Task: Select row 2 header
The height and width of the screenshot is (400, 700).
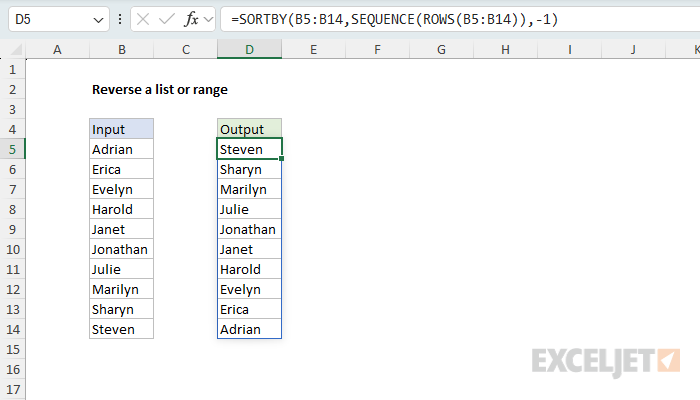Action: [12, 89]
